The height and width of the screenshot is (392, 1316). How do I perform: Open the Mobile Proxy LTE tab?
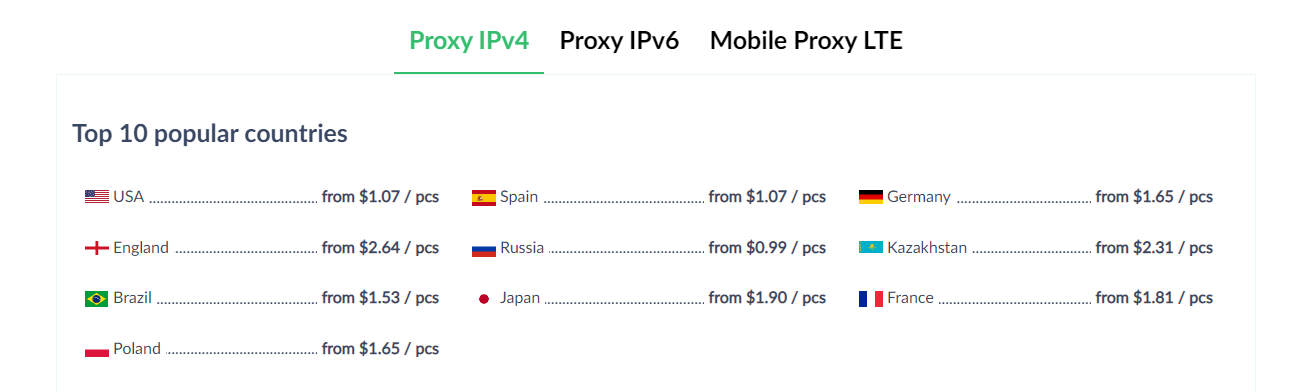coord(806,41)
